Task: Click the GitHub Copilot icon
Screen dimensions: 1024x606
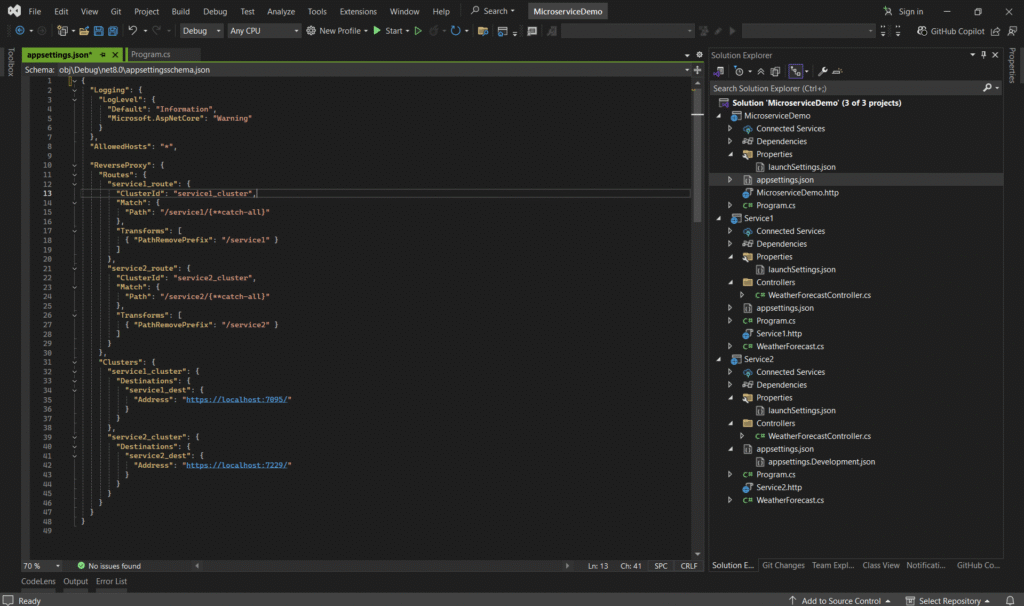Action: tap(921, 31)
